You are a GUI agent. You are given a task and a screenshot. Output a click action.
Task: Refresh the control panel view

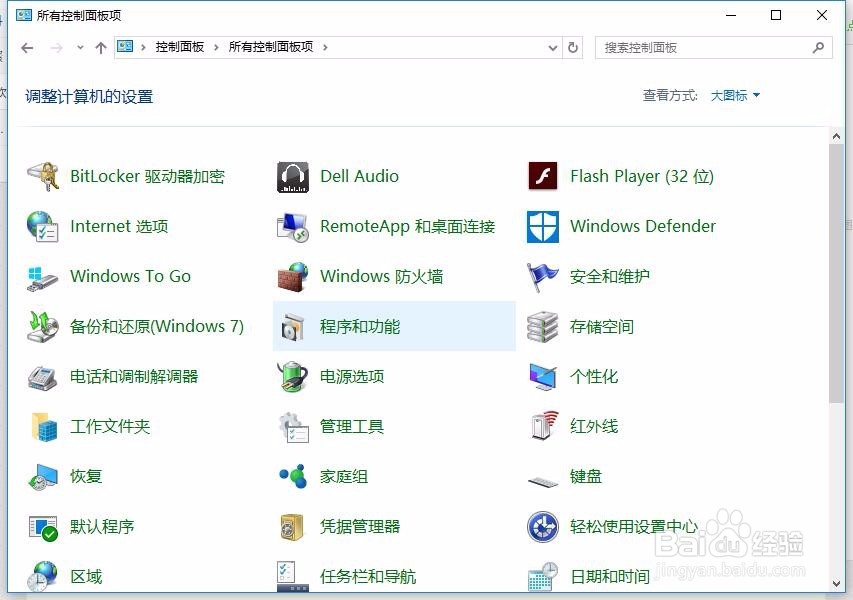573,48
